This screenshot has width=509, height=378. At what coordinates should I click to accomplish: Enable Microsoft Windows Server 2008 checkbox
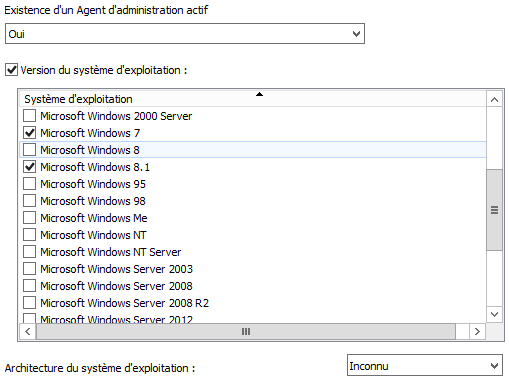point(29,286)
